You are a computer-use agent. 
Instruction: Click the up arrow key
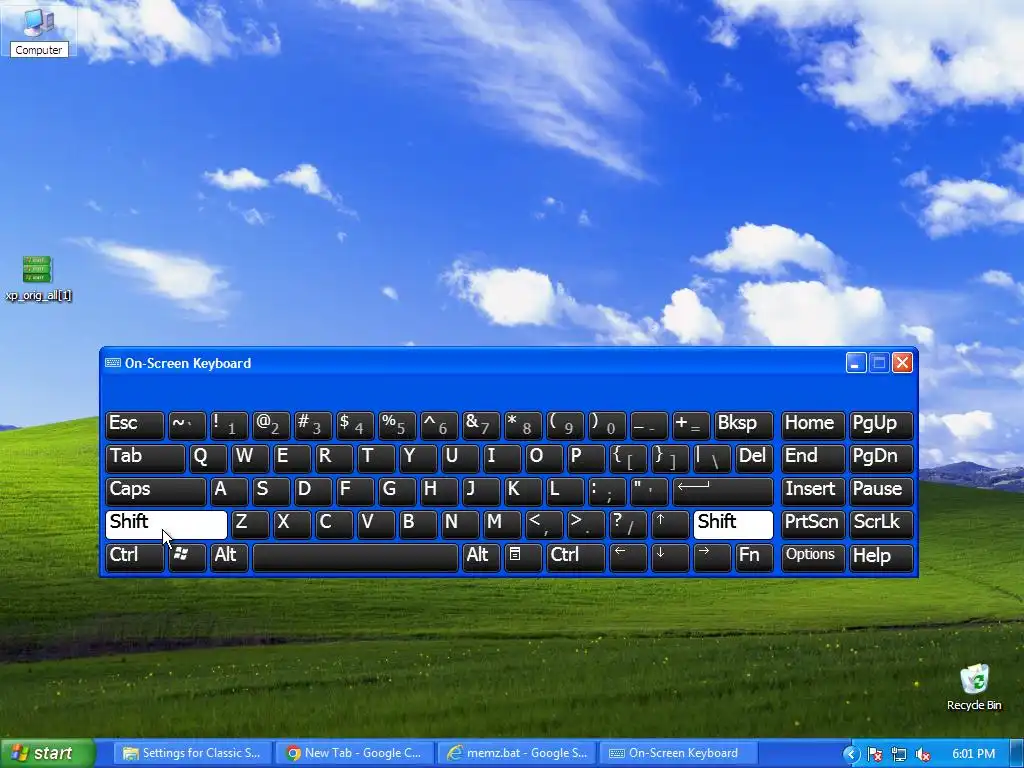coord(669,524)
